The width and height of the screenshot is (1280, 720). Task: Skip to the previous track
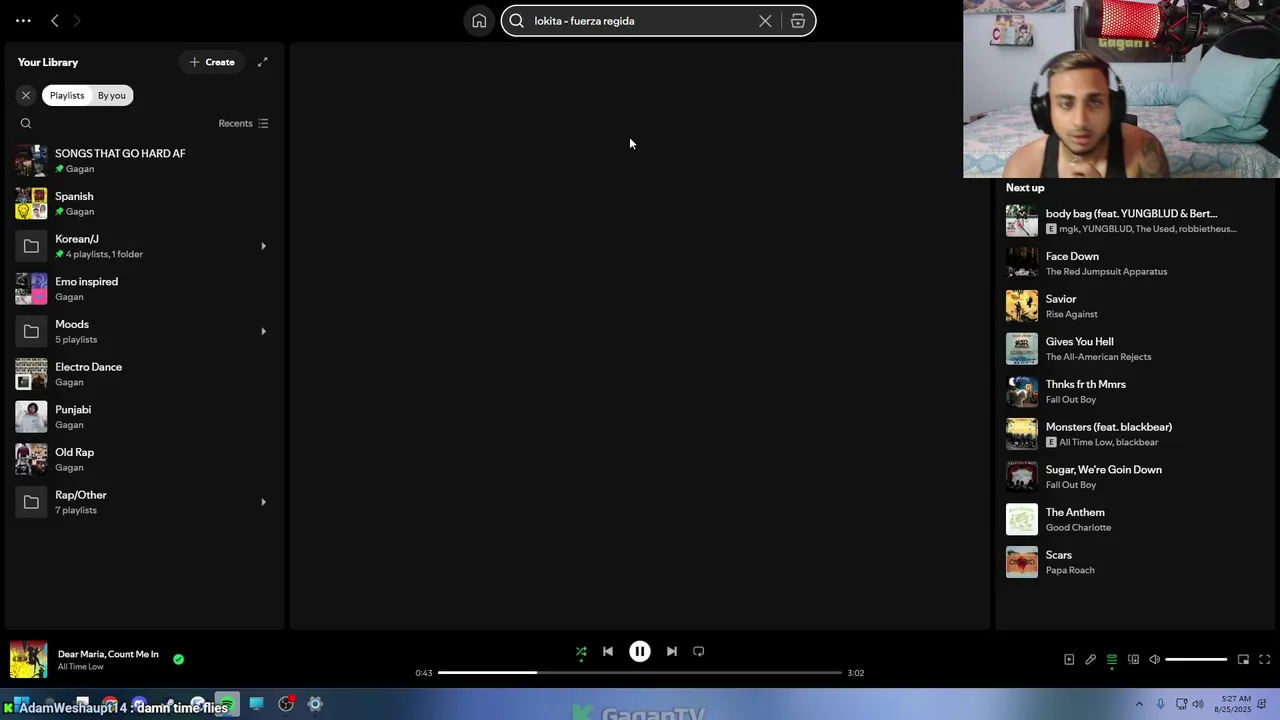pos(608,651)
